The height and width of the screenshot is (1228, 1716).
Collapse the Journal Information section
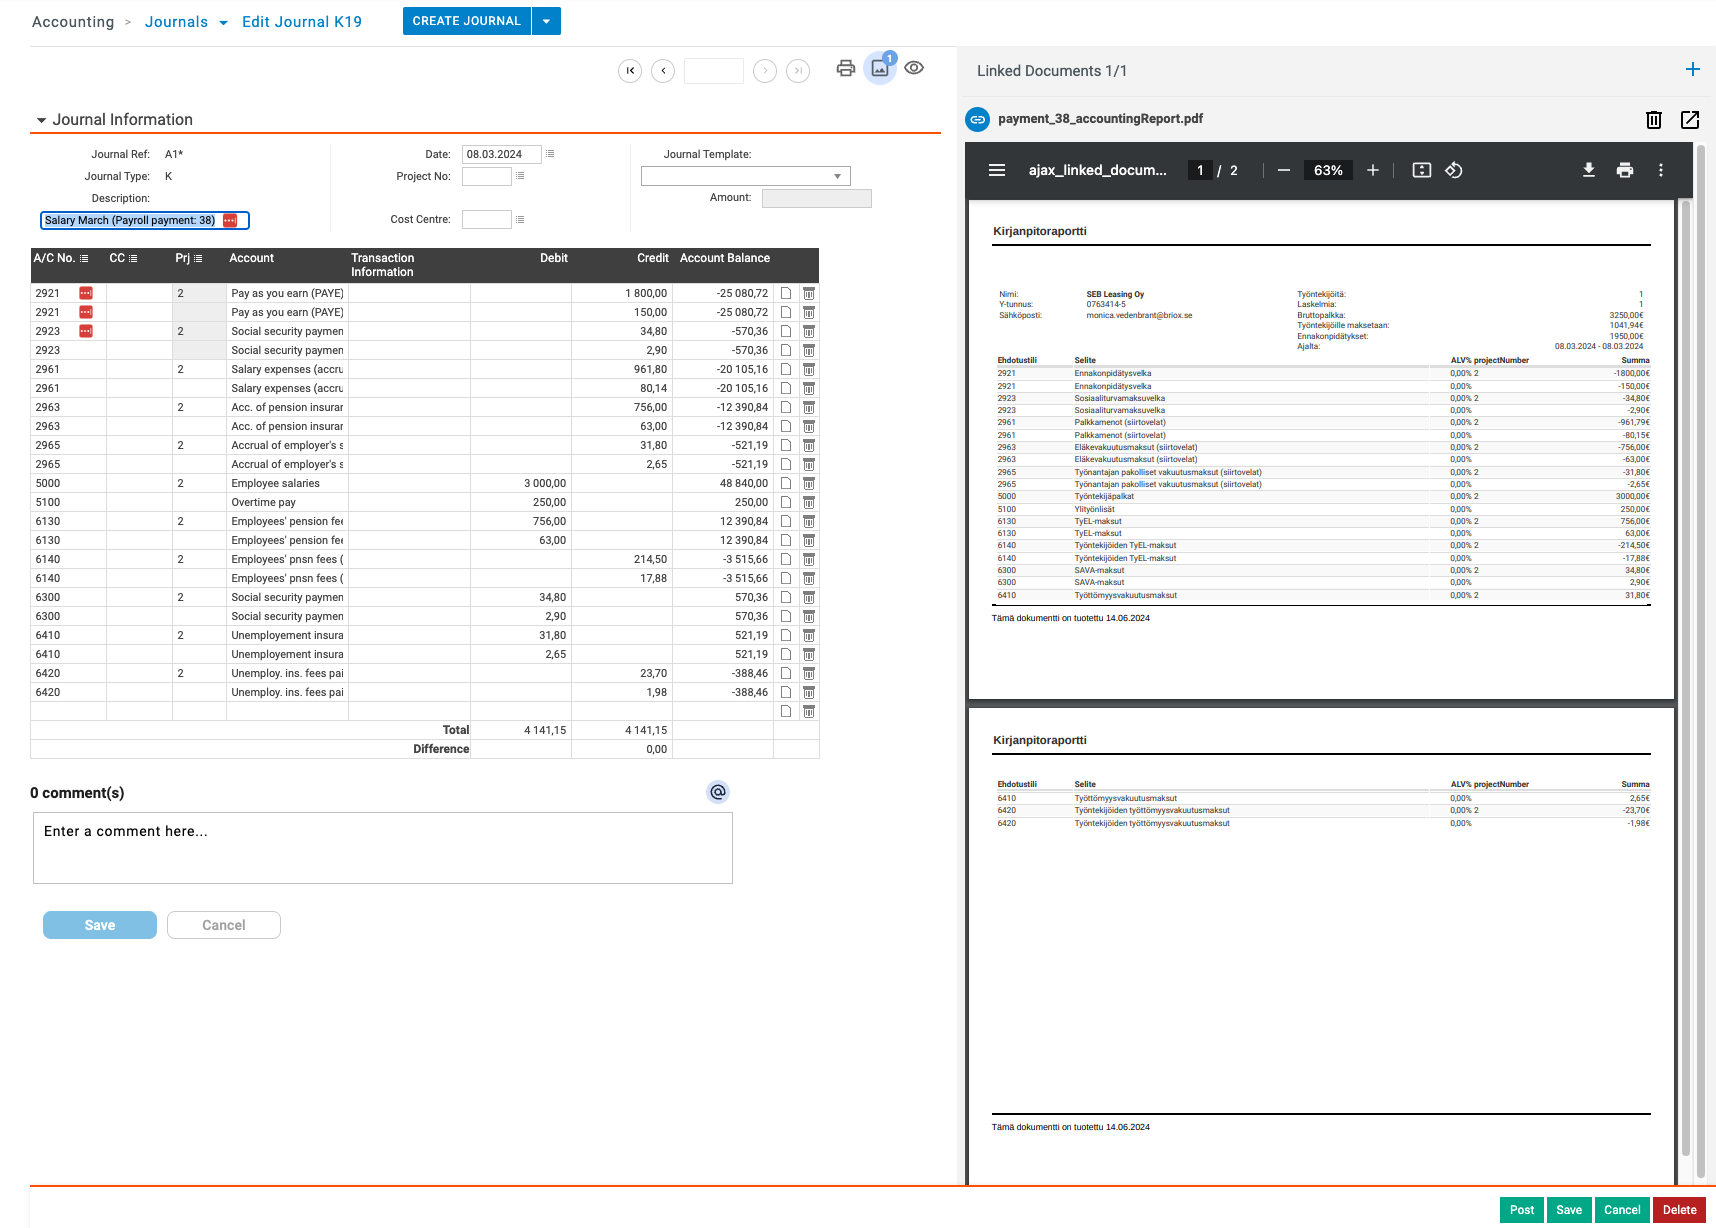[42, 120]
